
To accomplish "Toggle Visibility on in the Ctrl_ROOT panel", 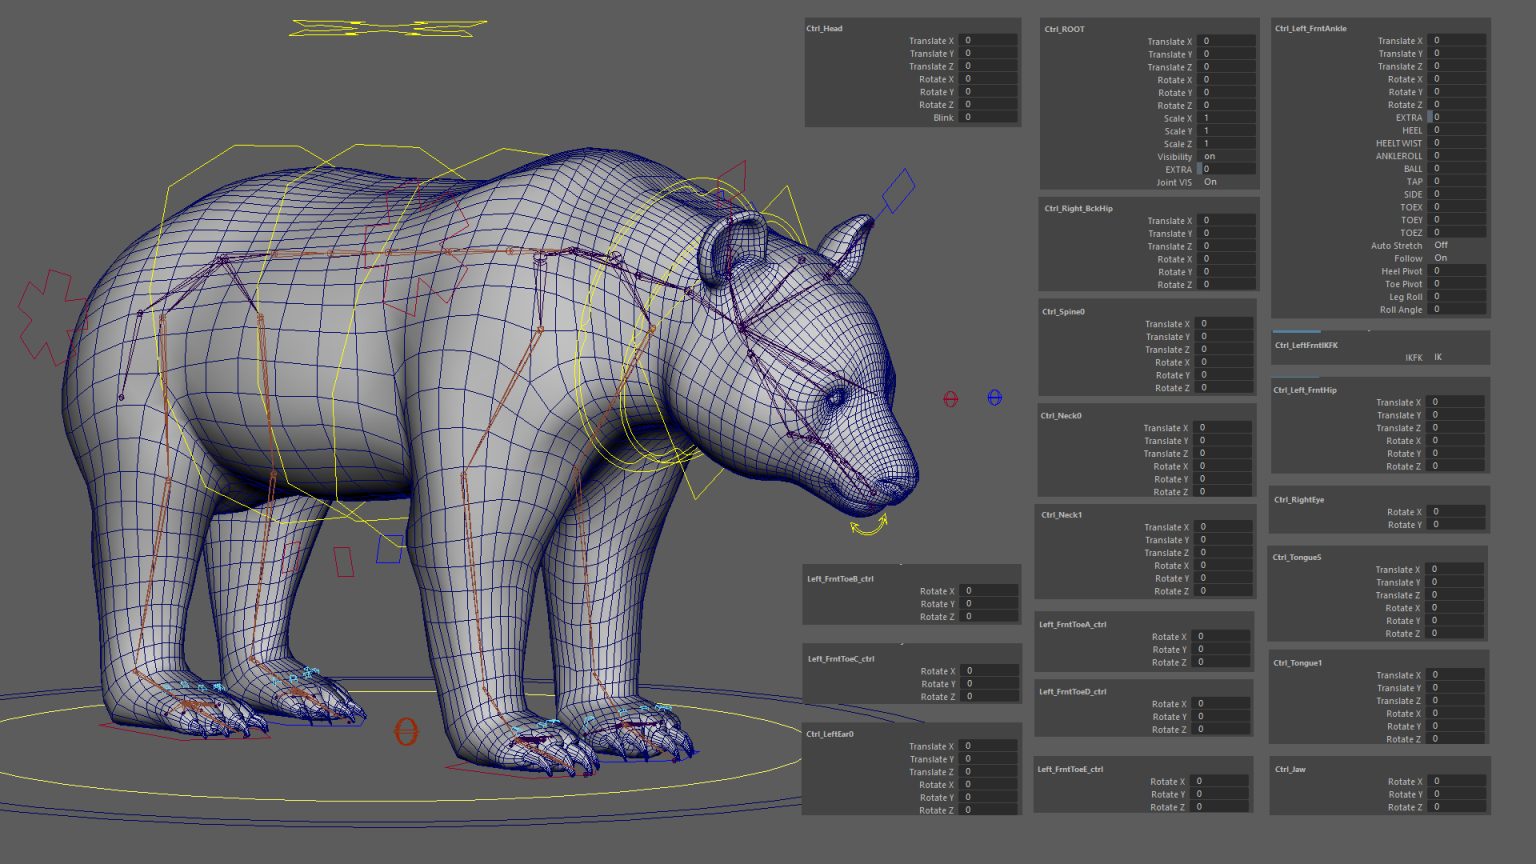I will tap(1210, 156).
